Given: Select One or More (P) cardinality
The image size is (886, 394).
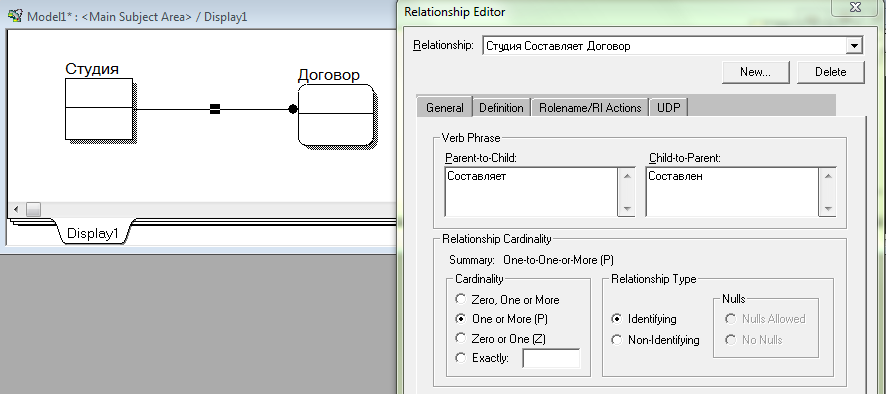Looking at the screenshot, I should click(461, 319).
